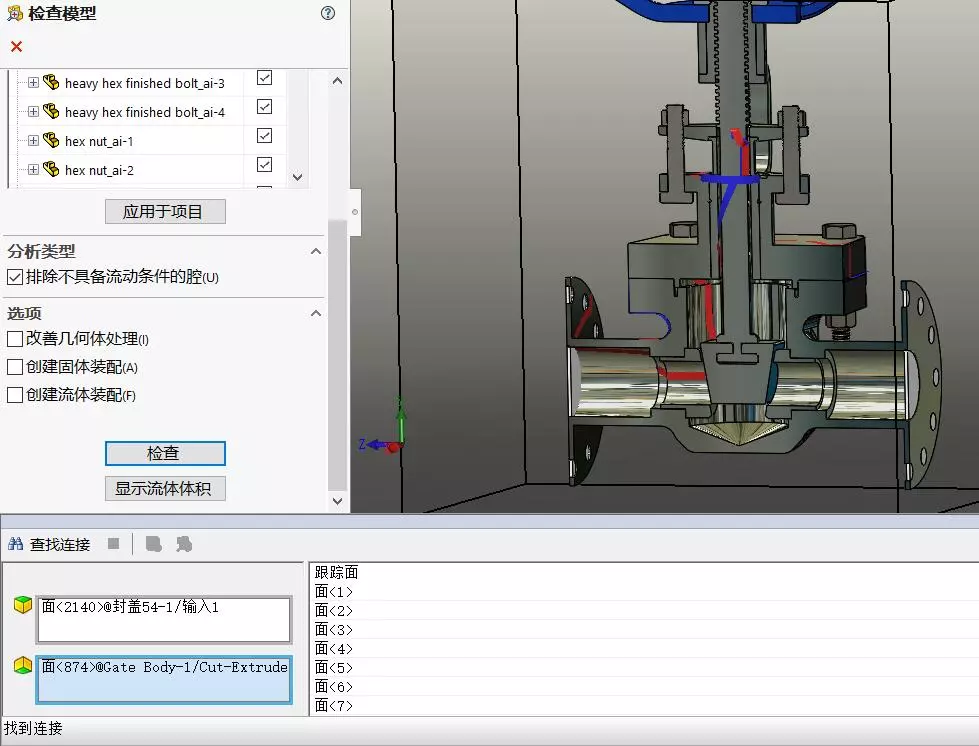Click the green-top cube icon beside 面<2140>
This screenshot has height=746, width=979.
22,605
